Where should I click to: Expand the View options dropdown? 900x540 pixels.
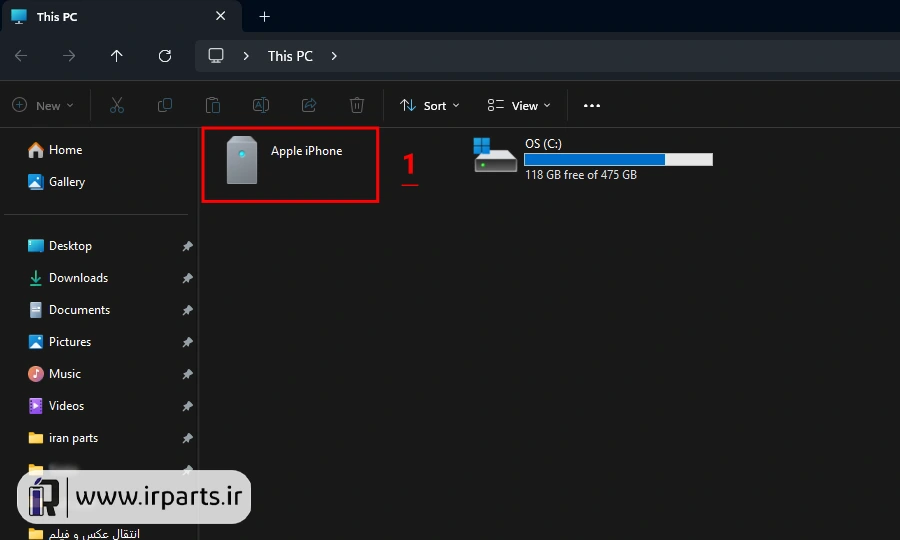click(519, 106)
